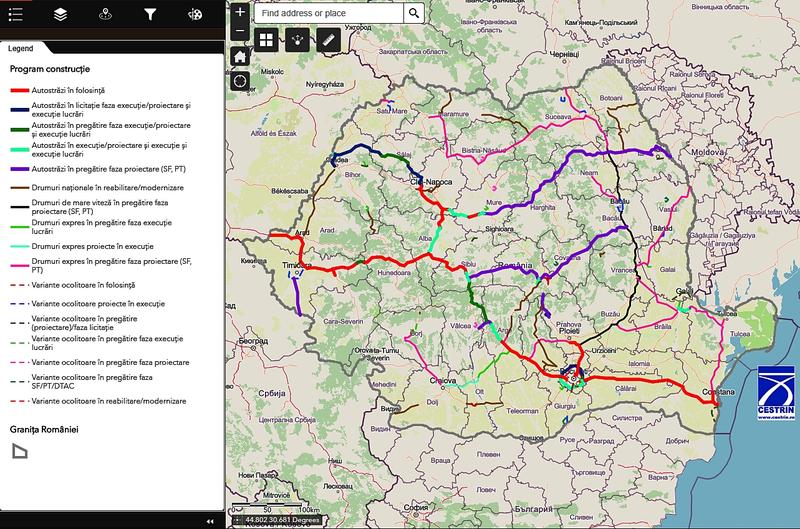Image resolution: width=800 pixels, height=529 pixels.
Task: Open the color palette widget icon
Action: [x=195, y=14]
